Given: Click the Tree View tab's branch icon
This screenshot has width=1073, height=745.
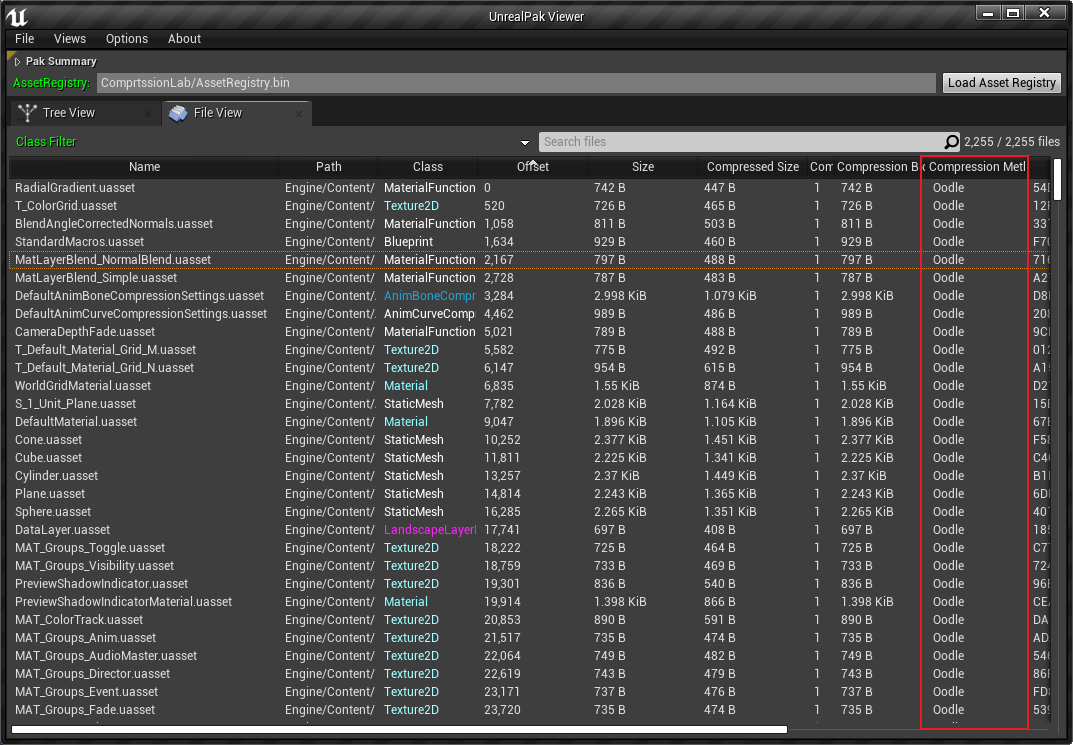Looking at the screenshot, I should click(x=27, y=113).
